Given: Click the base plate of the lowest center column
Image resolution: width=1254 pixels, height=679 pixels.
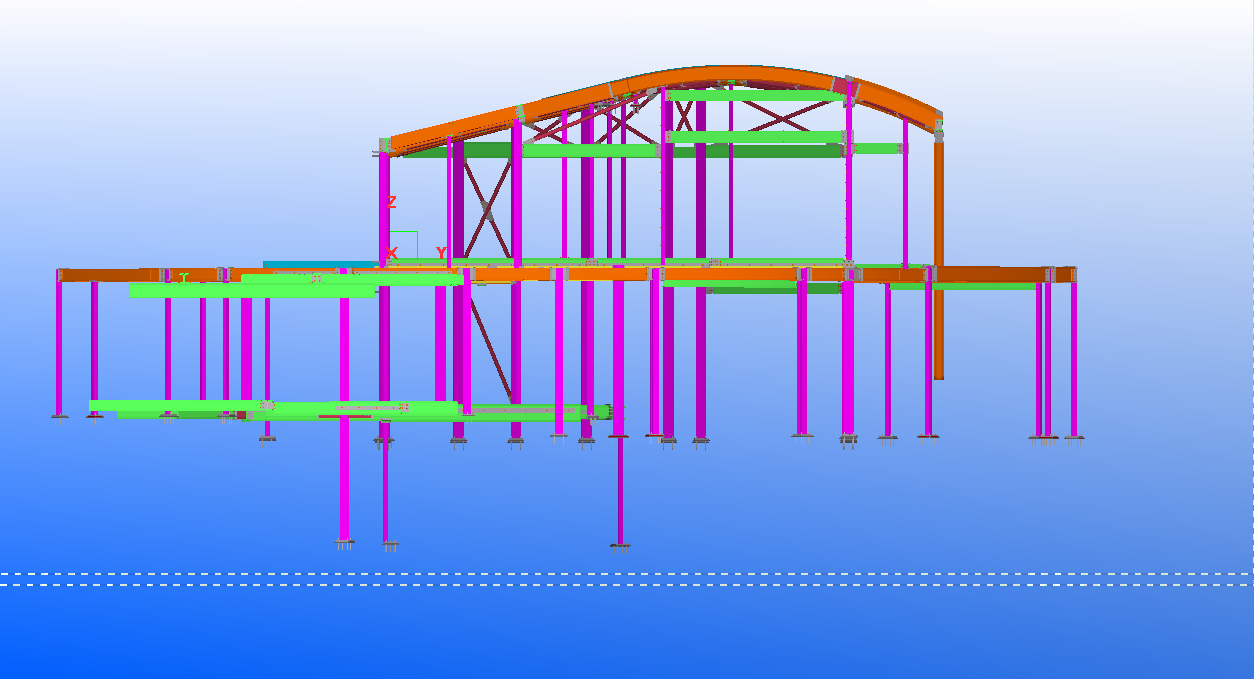Looking at the screenshot, I should pos(620,546).
